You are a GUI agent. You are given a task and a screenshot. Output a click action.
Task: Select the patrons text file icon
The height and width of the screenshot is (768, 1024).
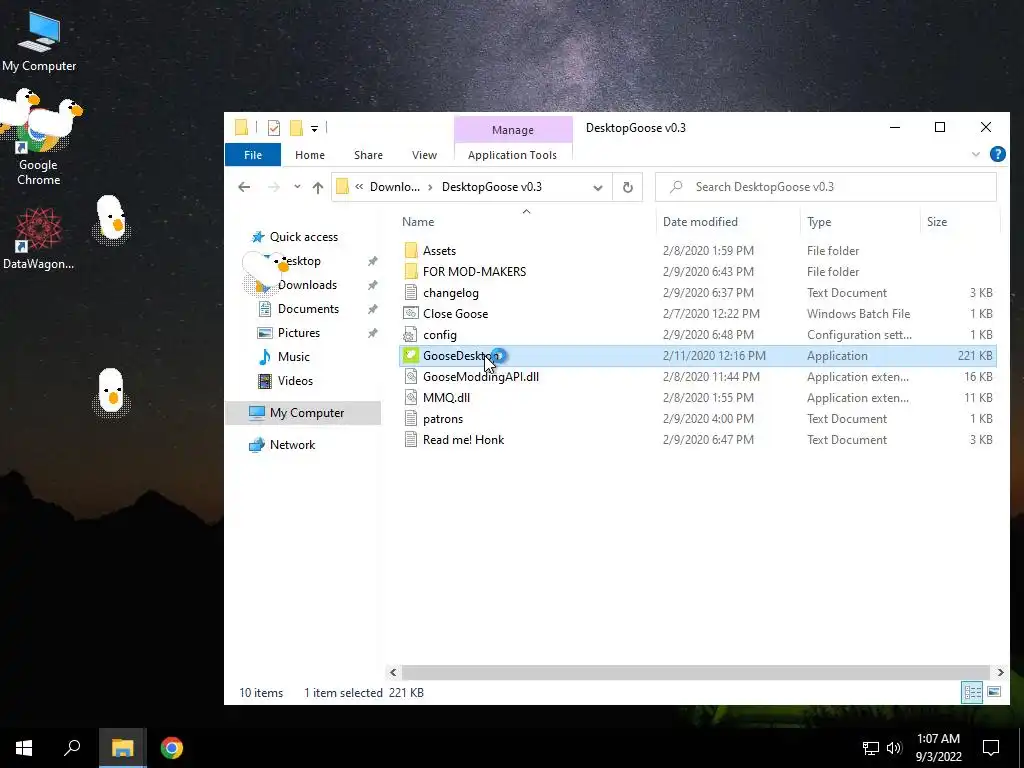(411, 419)
